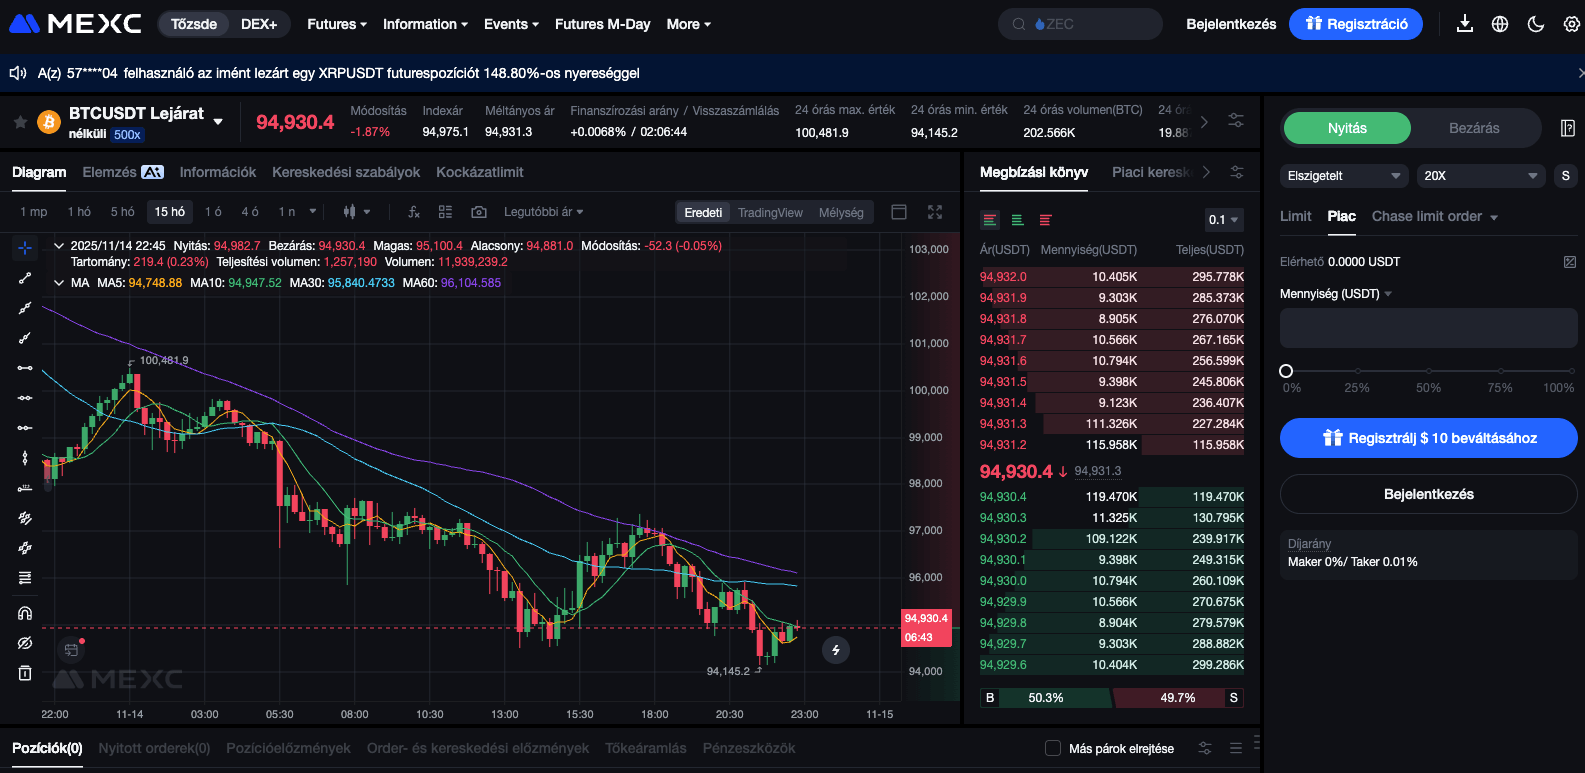The width and height of the screenshot is (1585, 773).
Task: Add BTCUSDT to favorites with star
Action: [x=20, y=122]
